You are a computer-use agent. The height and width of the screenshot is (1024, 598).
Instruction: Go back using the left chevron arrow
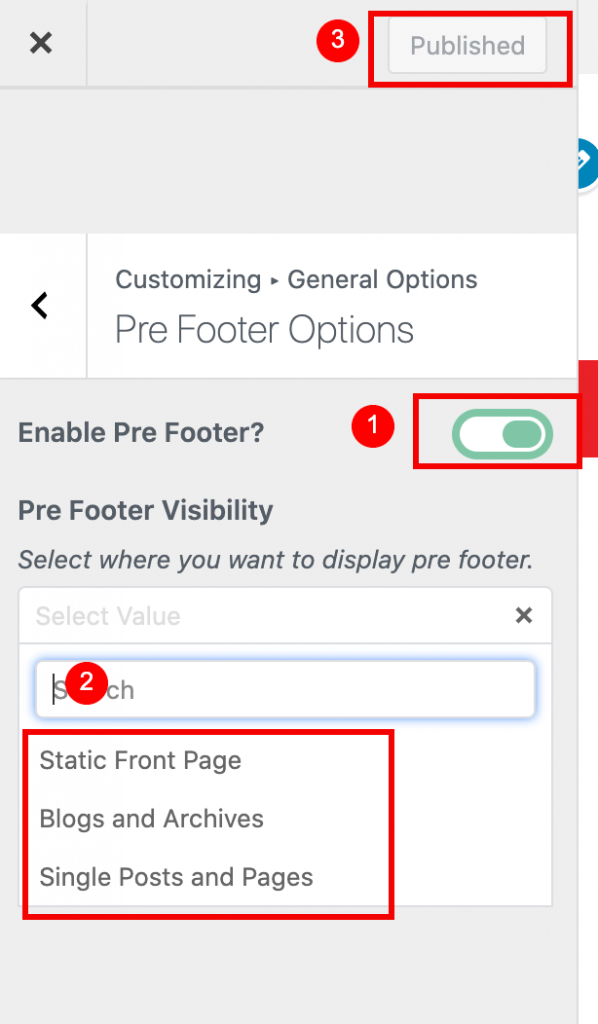40,305
